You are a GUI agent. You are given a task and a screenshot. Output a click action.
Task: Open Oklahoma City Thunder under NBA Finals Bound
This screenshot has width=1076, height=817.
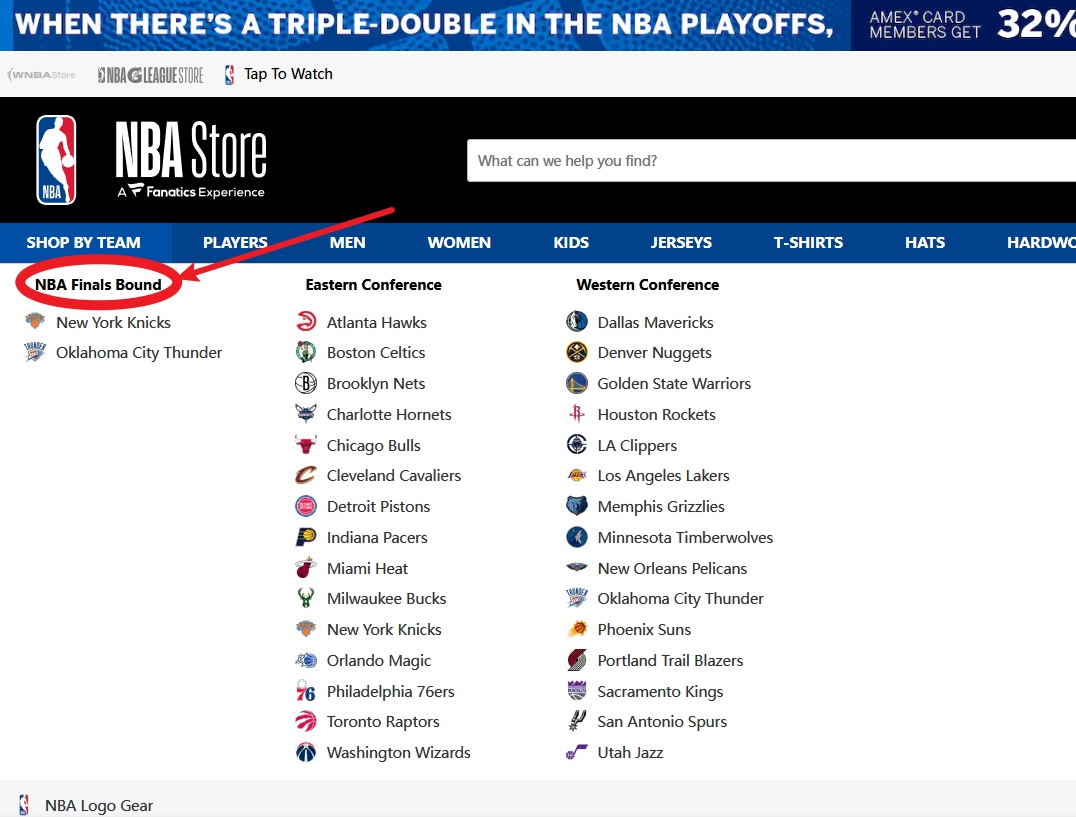click(139, 353)
